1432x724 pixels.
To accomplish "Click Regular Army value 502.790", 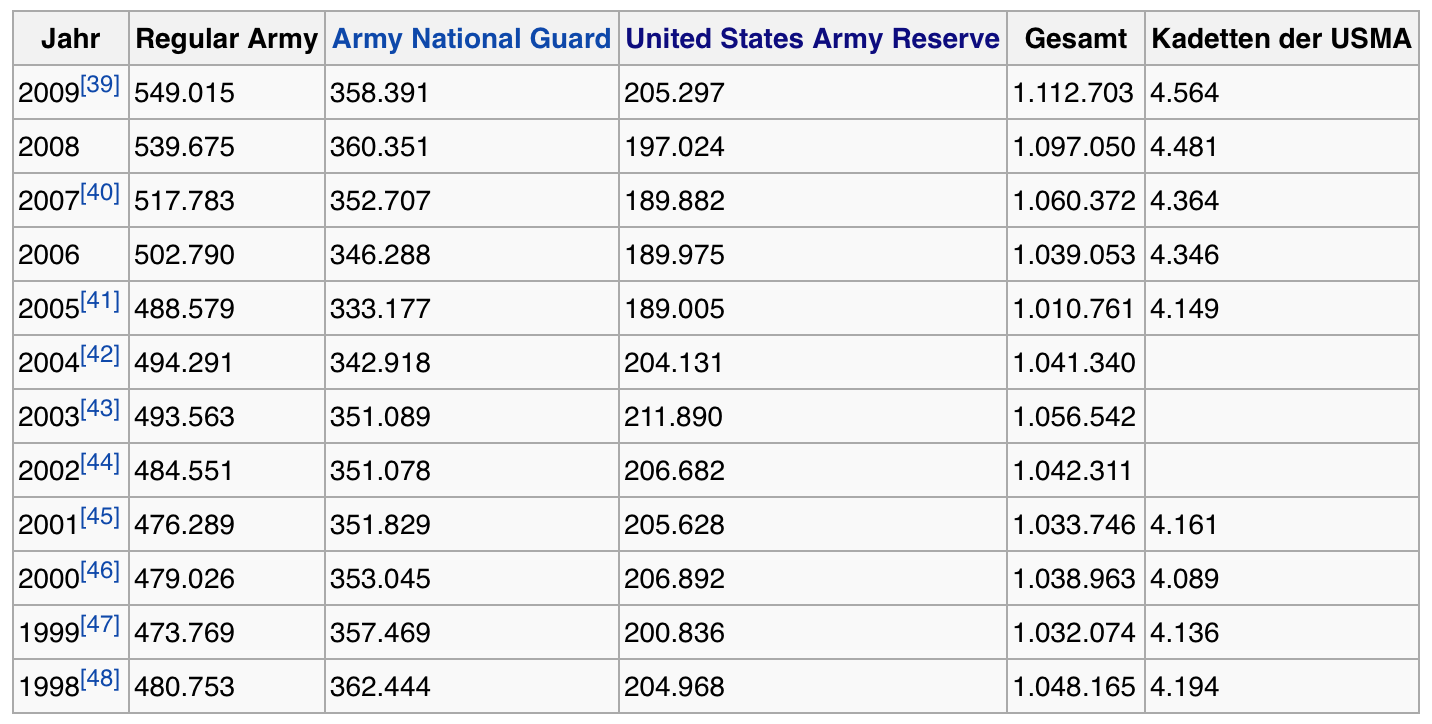I will [x=185, y=255].
